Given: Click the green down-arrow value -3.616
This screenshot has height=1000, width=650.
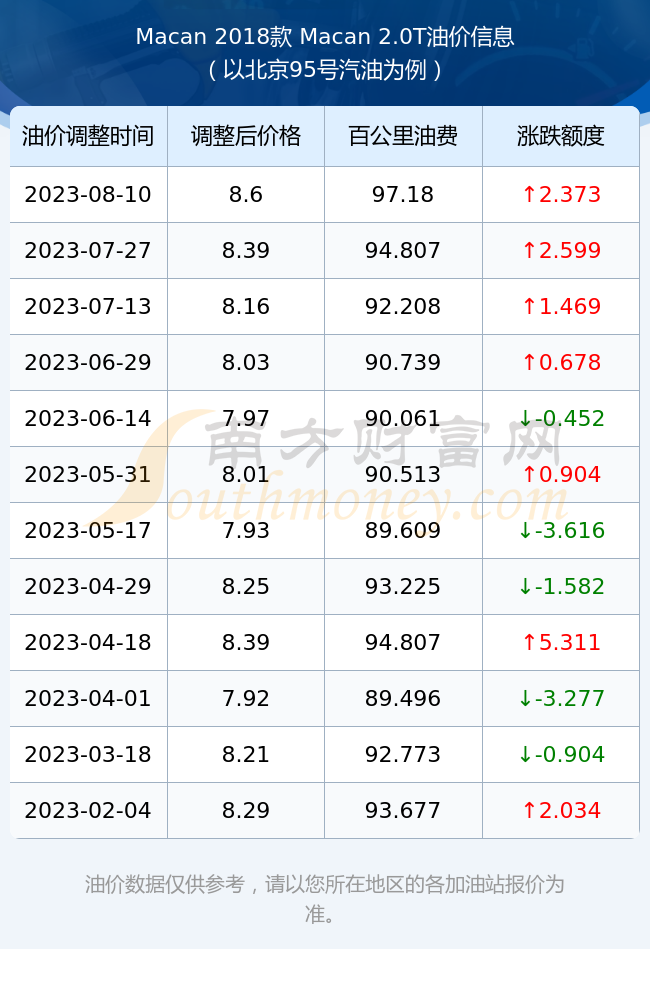Looking at the screenshot, I should pyautogui.click(x=561, y=531).
